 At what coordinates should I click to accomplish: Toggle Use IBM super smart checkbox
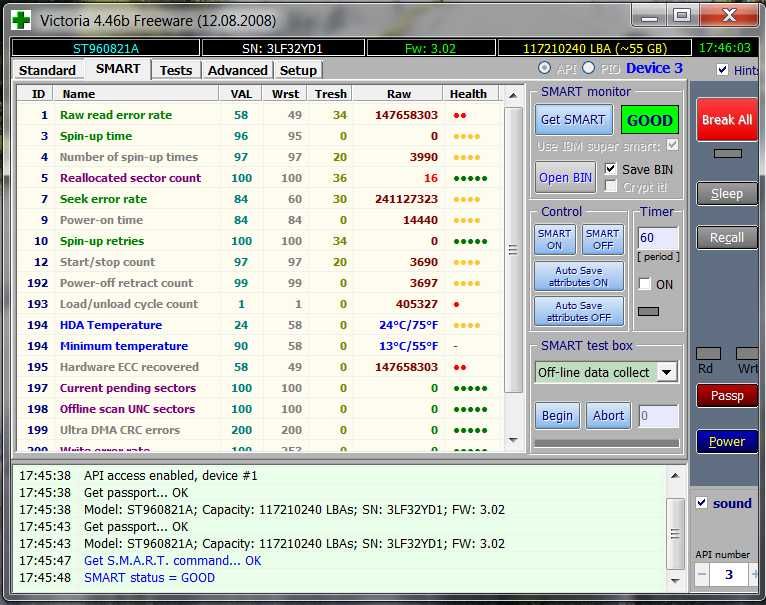[673, 145]
